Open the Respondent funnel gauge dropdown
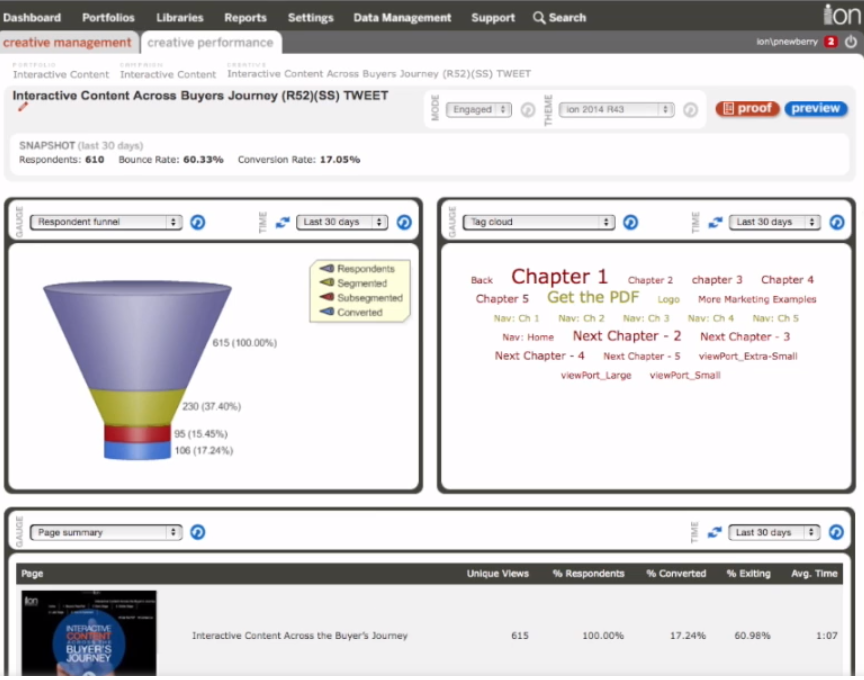Image resolution: width=864 pixels, height=680 pixels. (105, 222)
